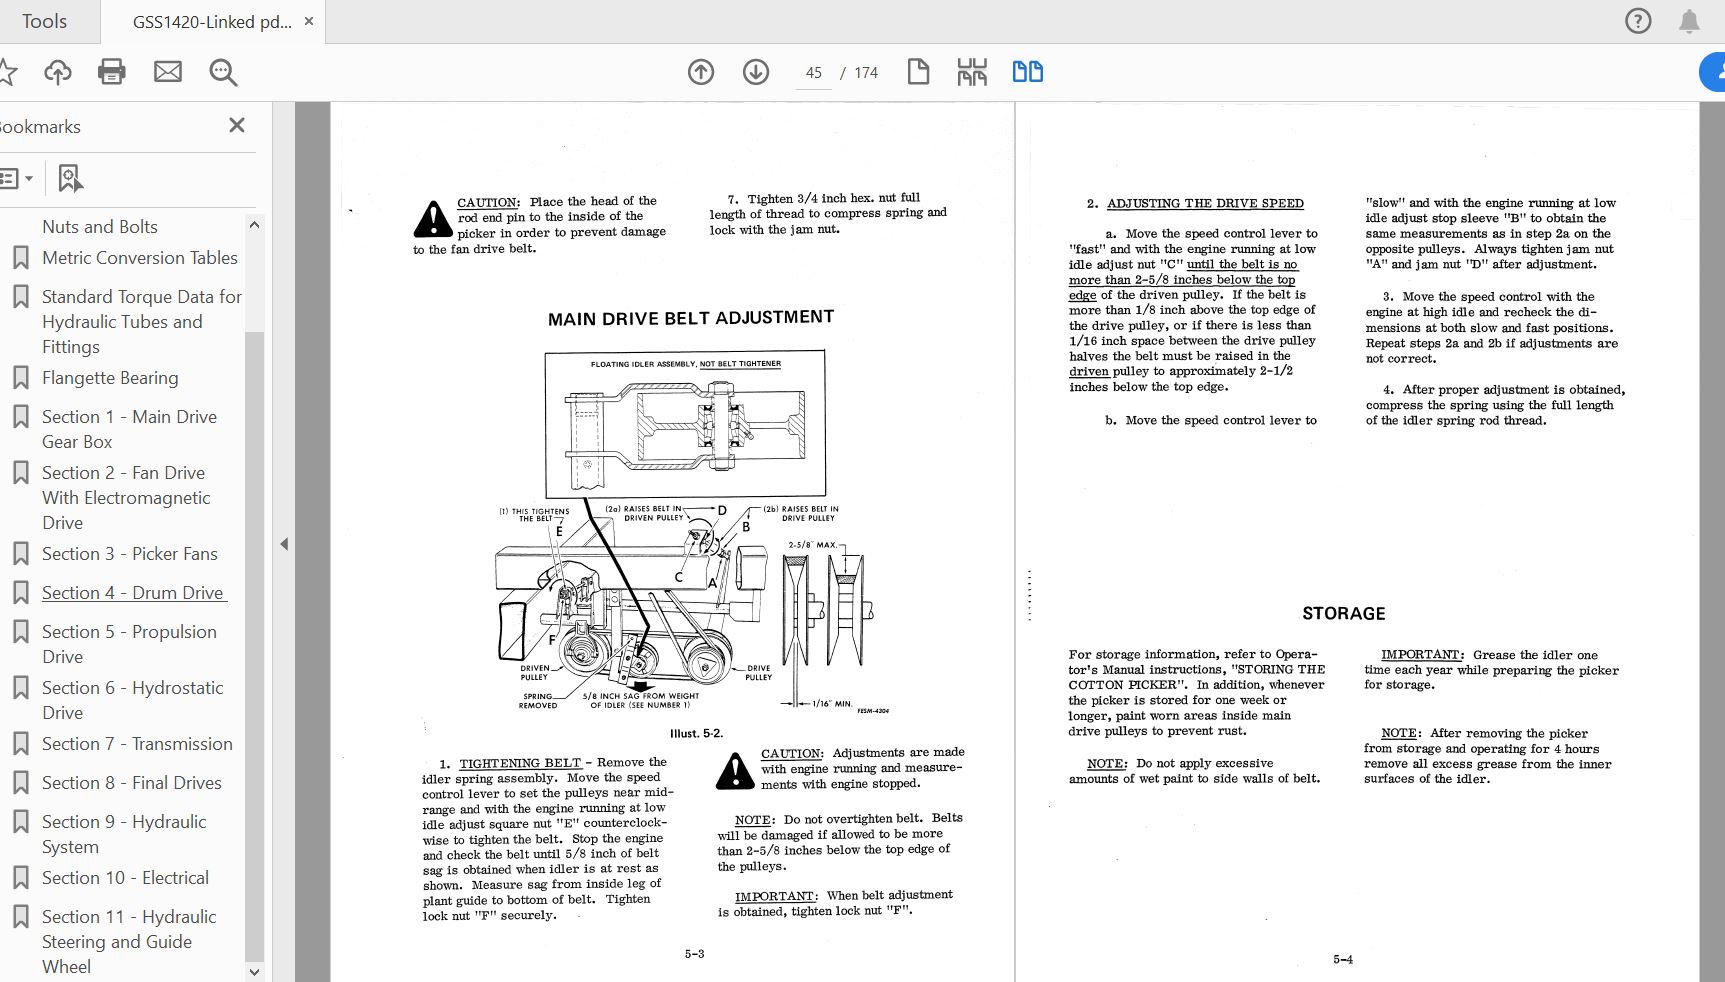
Task: Open Section 10 - Electrical bookmark
Action: coord(125,878)
